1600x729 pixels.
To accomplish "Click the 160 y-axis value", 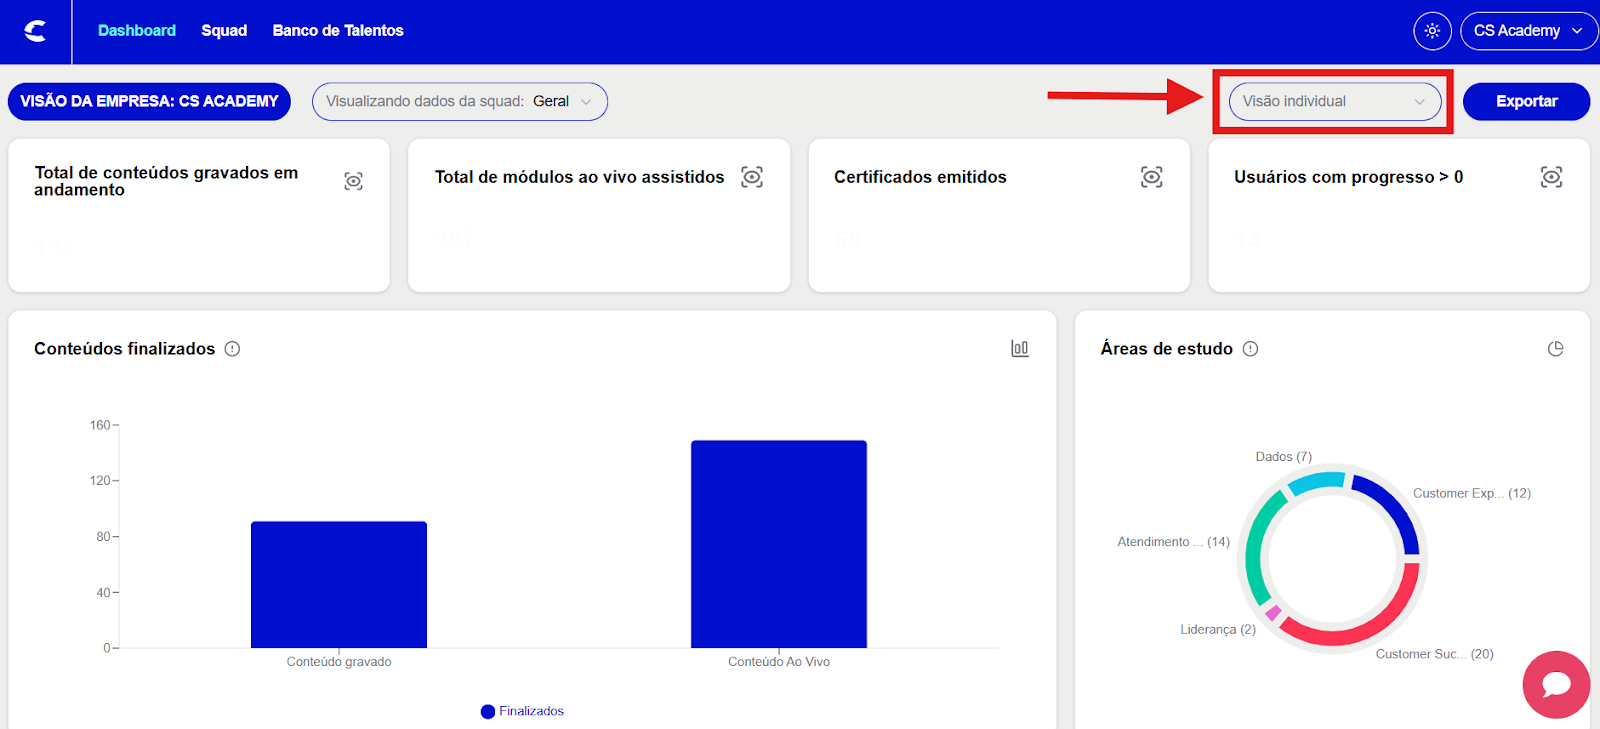I will pos(100,425).
